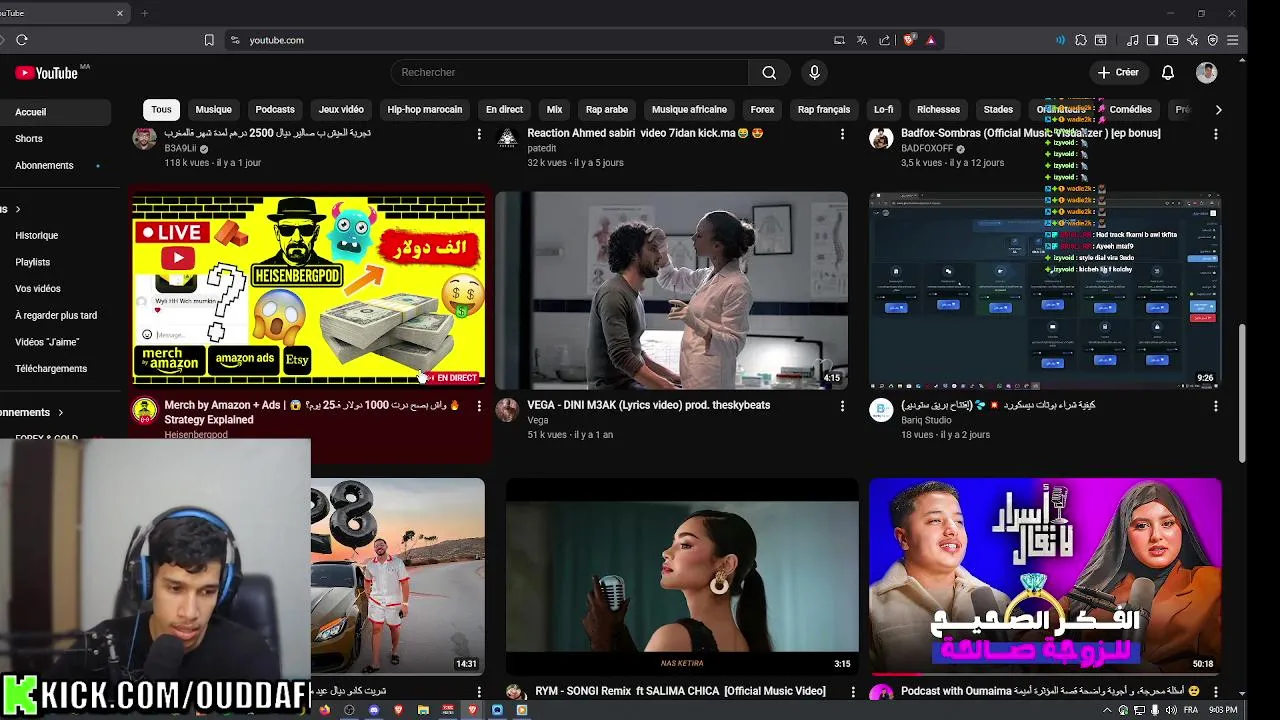Select the Lo-fi filter chip
The height and width of the screenshot is (720, 1280).
coord(883,110)
